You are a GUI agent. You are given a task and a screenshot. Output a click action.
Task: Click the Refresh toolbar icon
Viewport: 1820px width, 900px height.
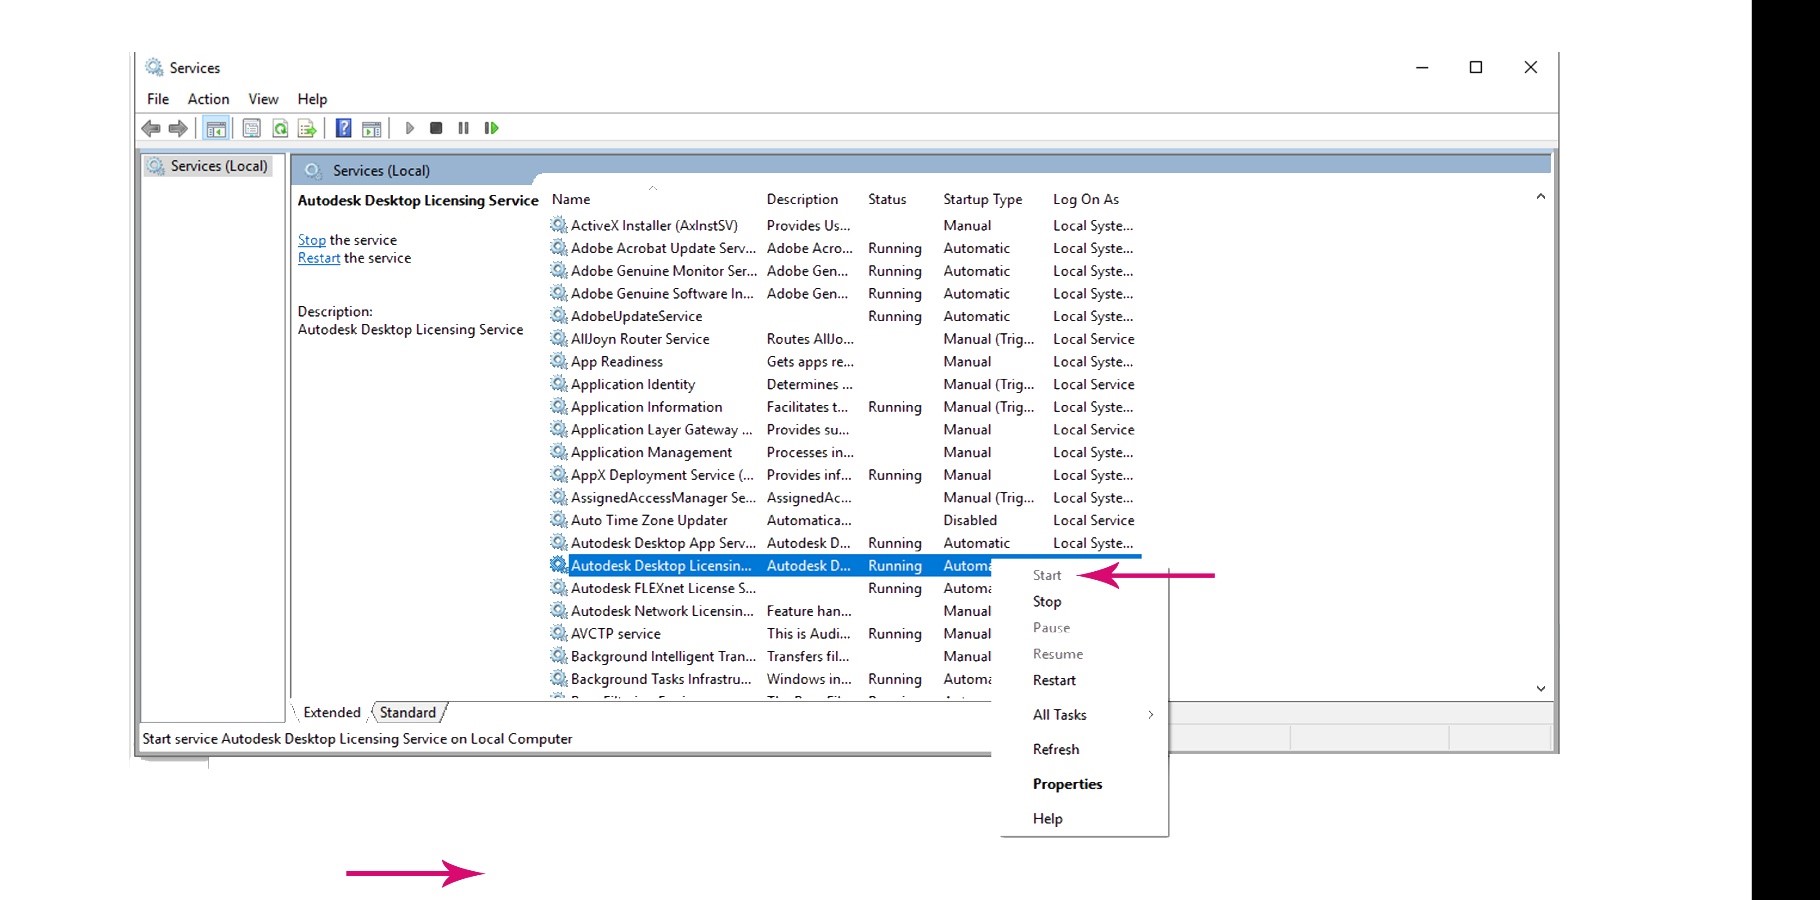coord(280,127)
